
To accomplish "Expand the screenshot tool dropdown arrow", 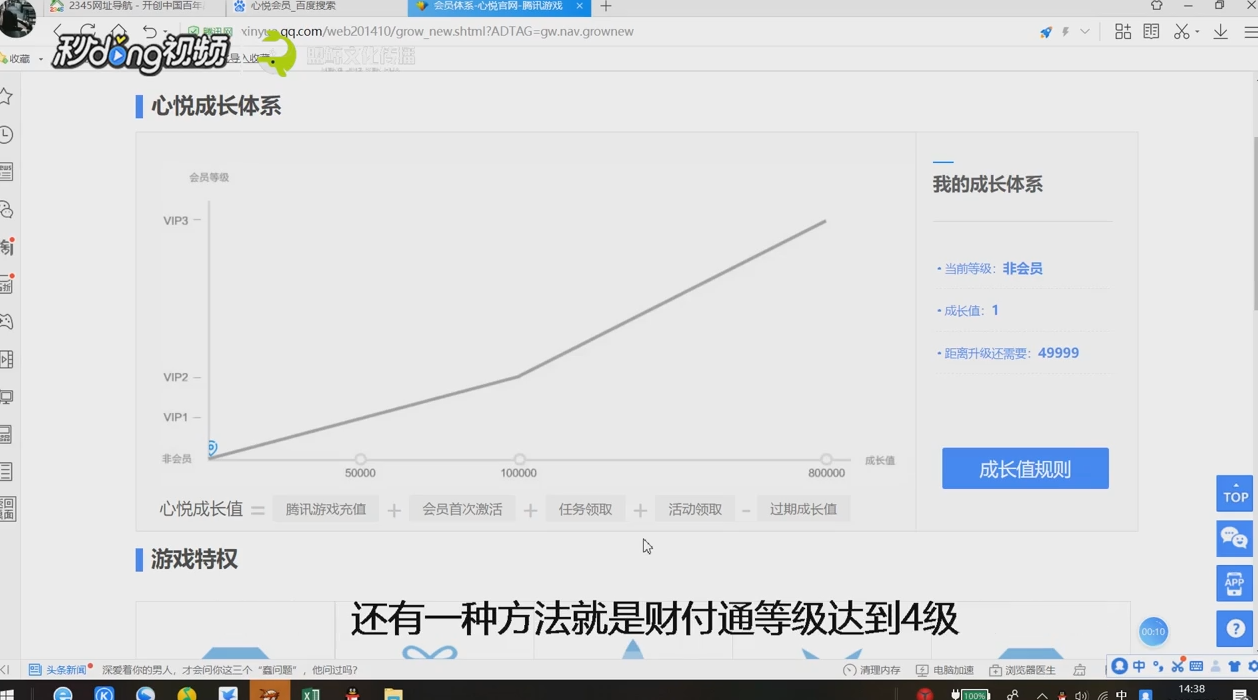I will click(1199, 32).
